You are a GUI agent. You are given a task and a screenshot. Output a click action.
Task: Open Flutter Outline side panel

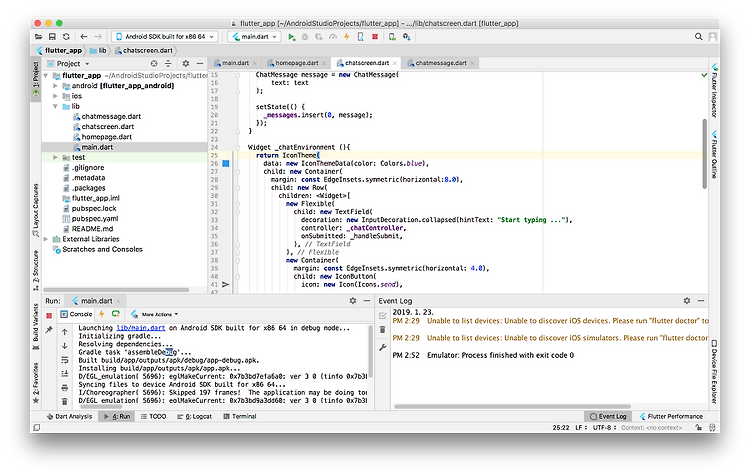(x=714, y=154)
